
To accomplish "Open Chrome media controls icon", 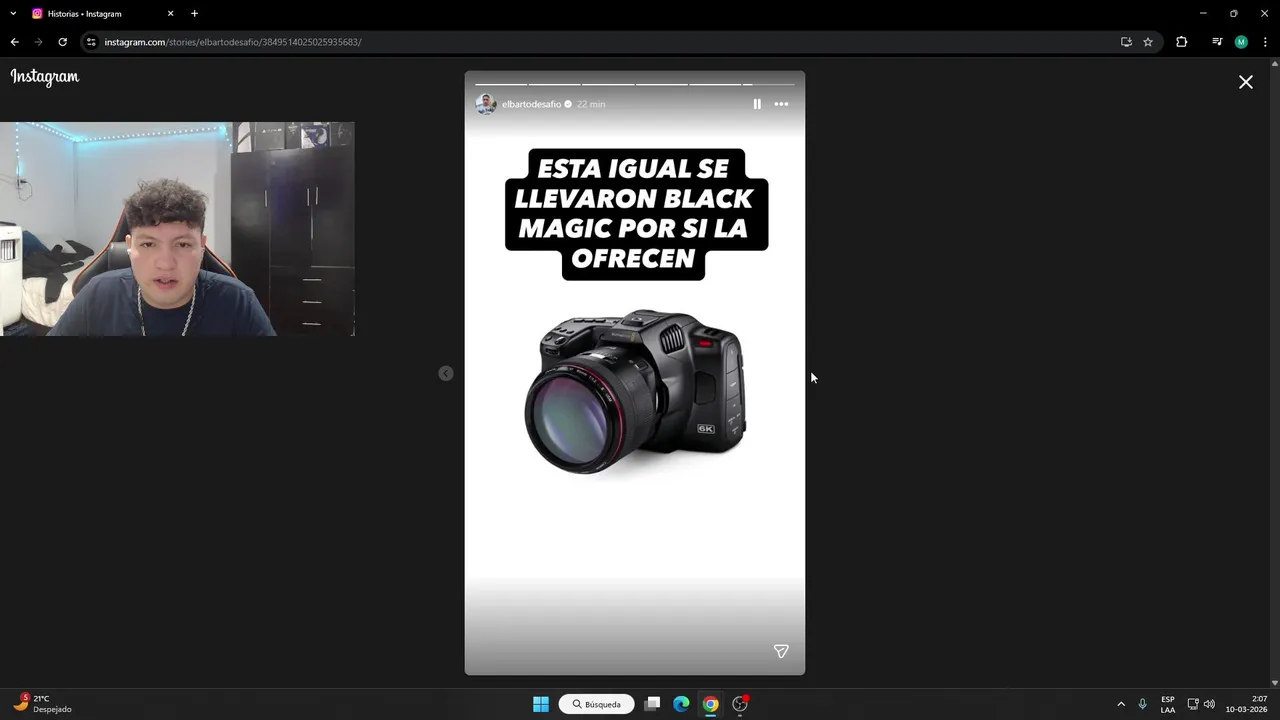I will click(1217, 42).
